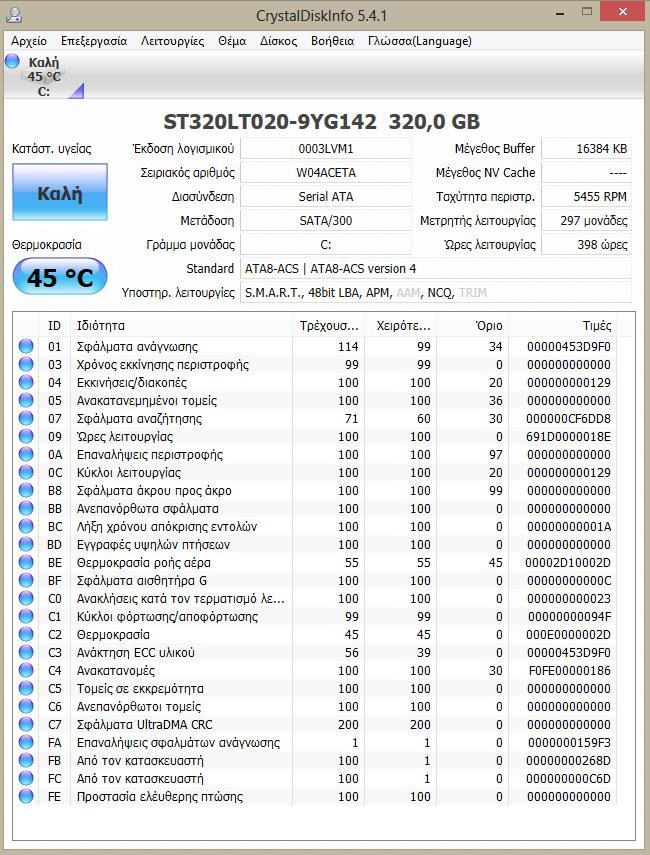Open the Δίσκος menu
The height and width of the screenshot is (855, 650).
pyautogui.click(x=278, y=41)
